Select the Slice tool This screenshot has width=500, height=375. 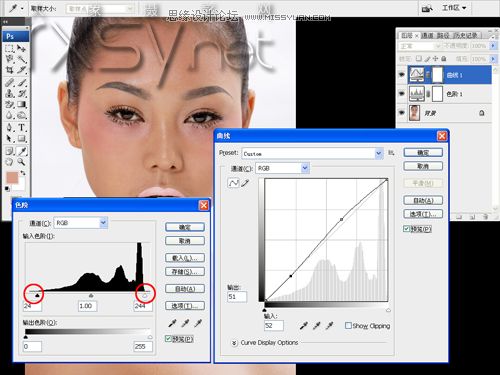point(22,70)
